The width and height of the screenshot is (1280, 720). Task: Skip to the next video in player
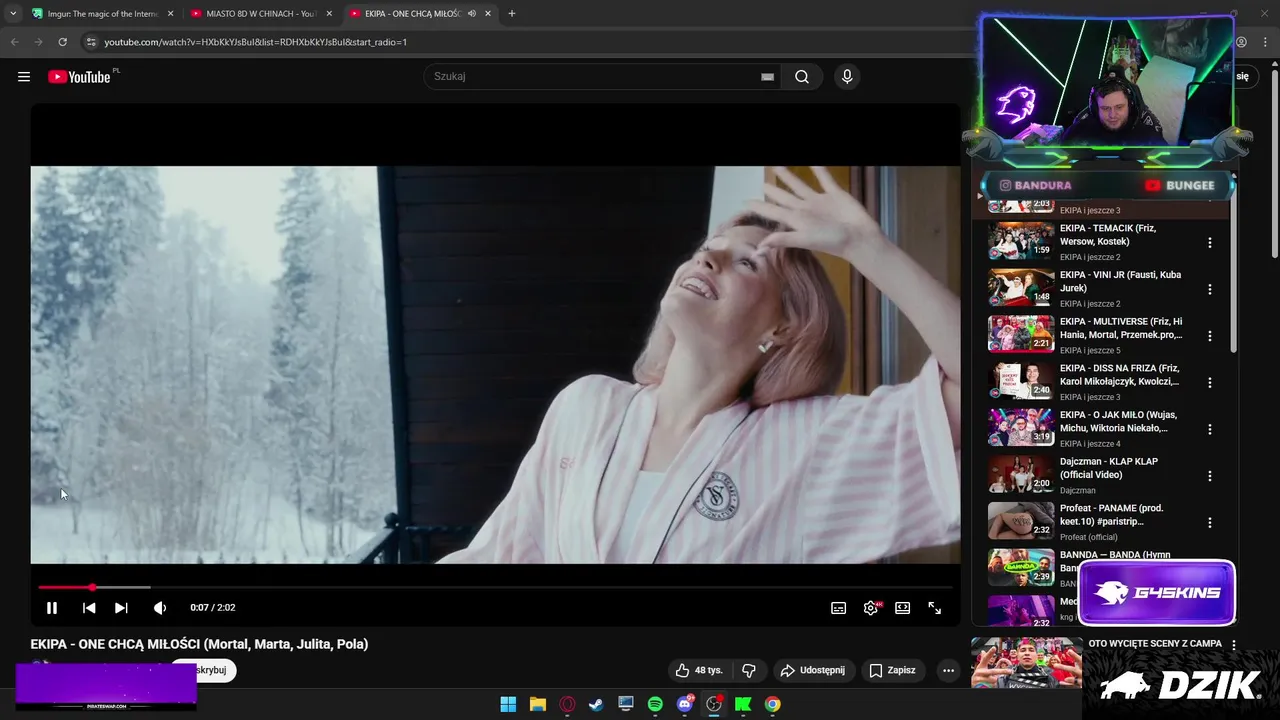[x=121, y=608]
